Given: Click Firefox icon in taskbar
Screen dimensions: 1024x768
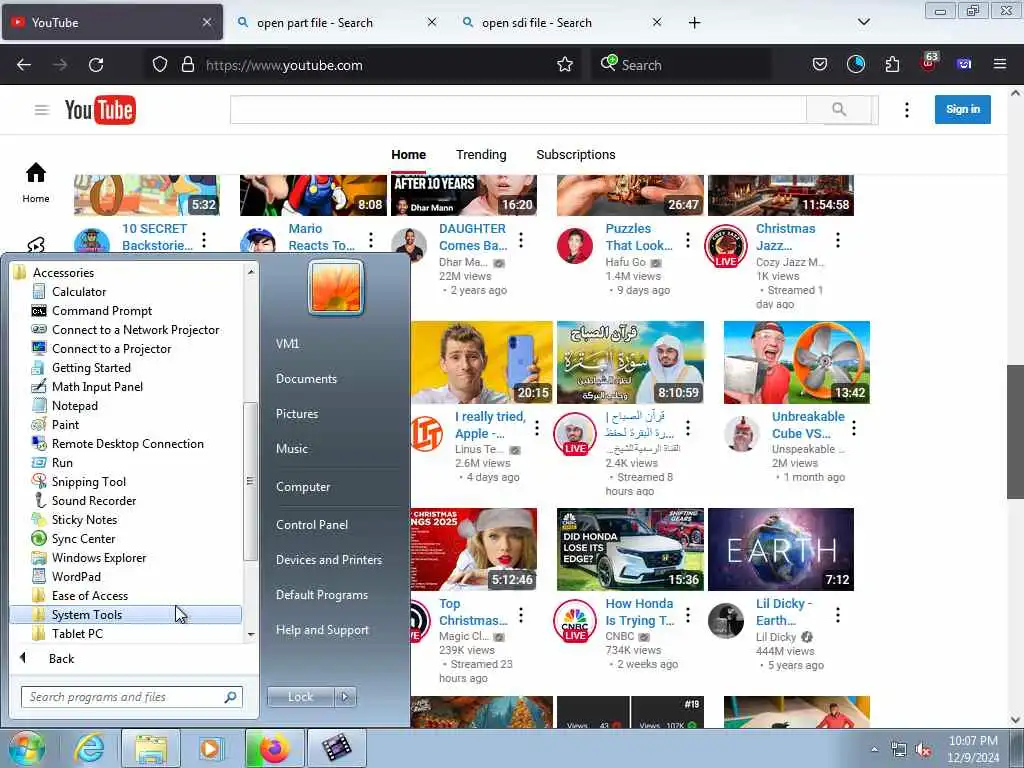Looking at the screenshot, I should [x=274, y=748].
